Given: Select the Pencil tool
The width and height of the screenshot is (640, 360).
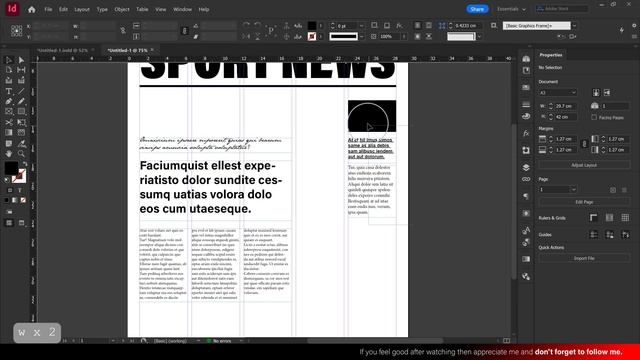Looking at the screenshot, I should point(21,101).
